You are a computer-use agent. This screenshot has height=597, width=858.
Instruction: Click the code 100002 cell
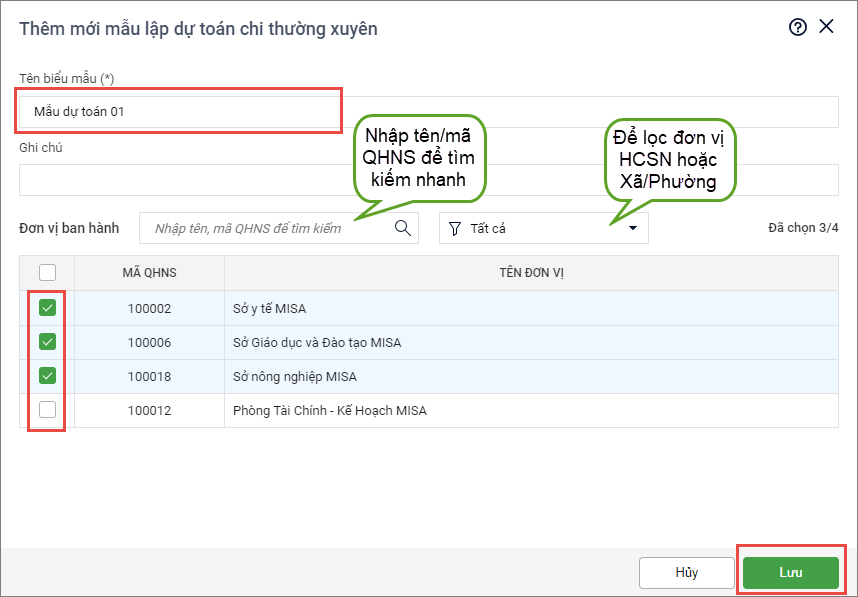tap(149, 308)
